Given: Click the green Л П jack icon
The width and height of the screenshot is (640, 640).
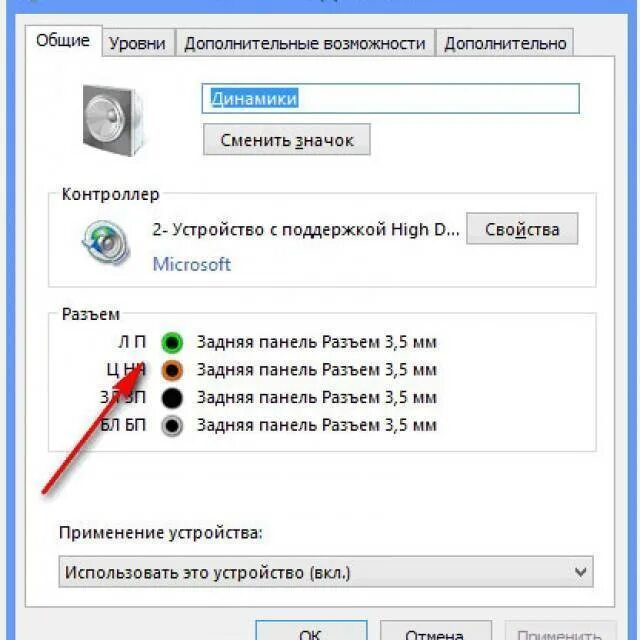Looking at the screenshot, I should [172, 342].
